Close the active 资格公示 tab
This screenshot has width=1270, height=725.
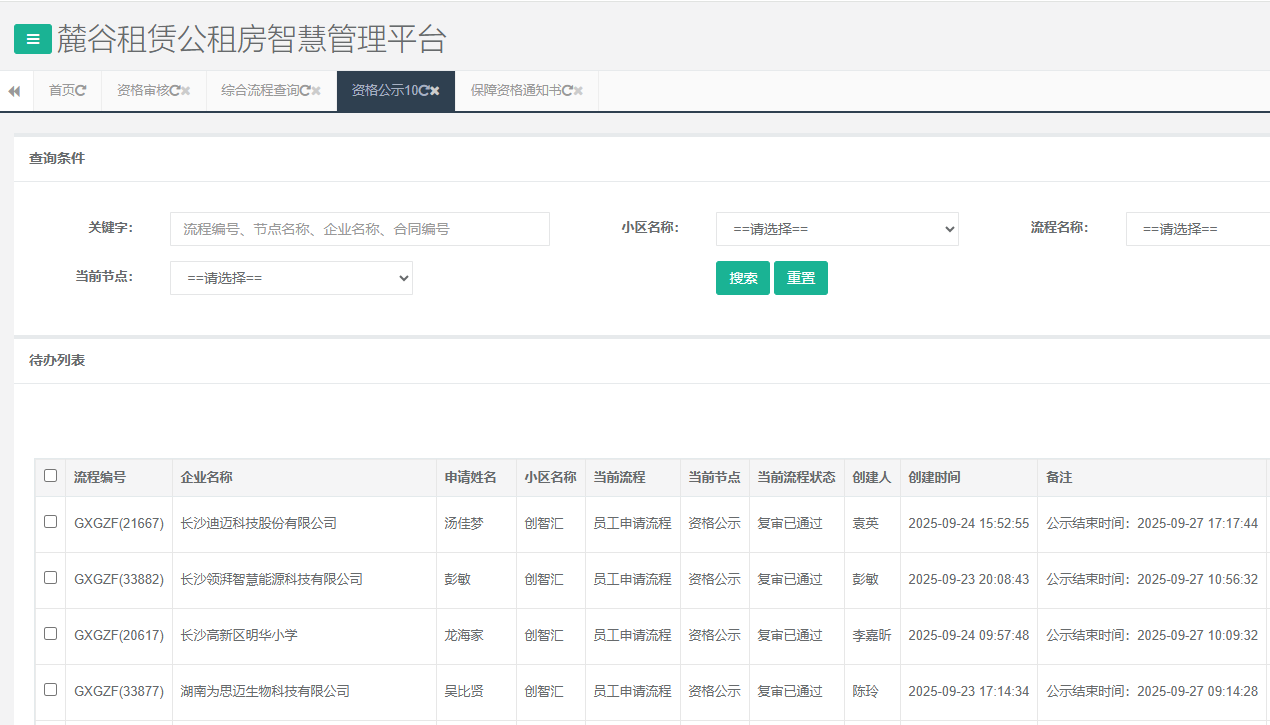pyautogui.click(x=435, y=91)
